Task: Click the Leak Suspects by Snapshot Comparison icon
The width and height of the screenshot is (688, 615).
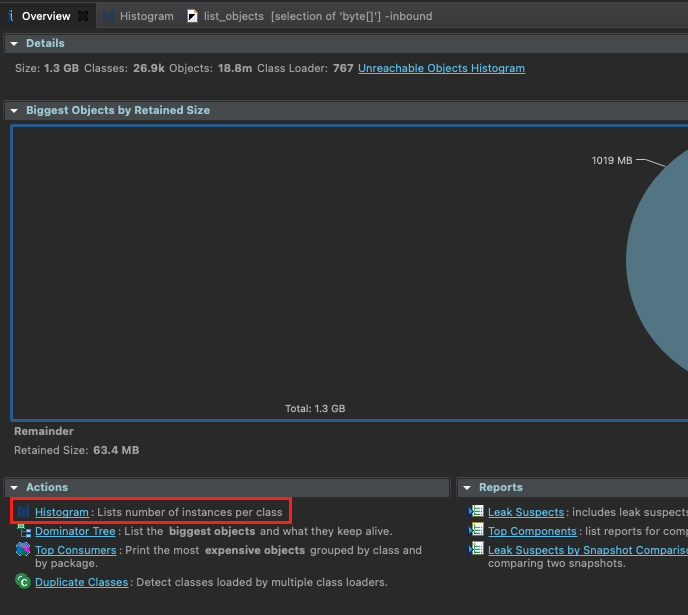Action: click(476, 549)
